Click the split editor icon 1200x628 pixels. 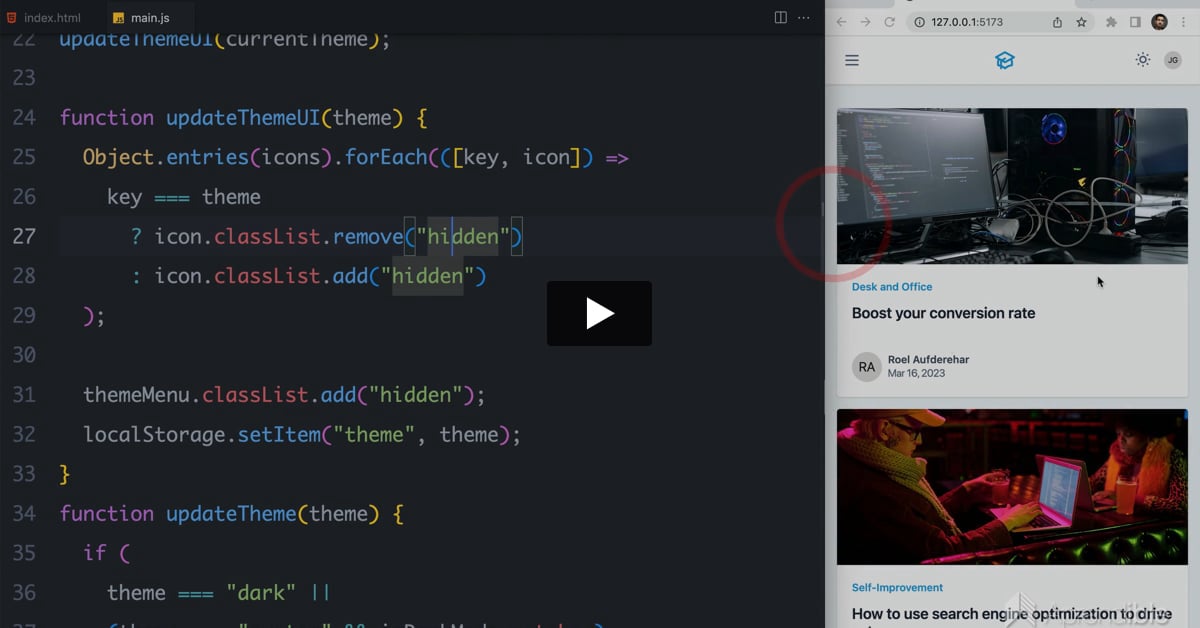[x=781, y=17]
